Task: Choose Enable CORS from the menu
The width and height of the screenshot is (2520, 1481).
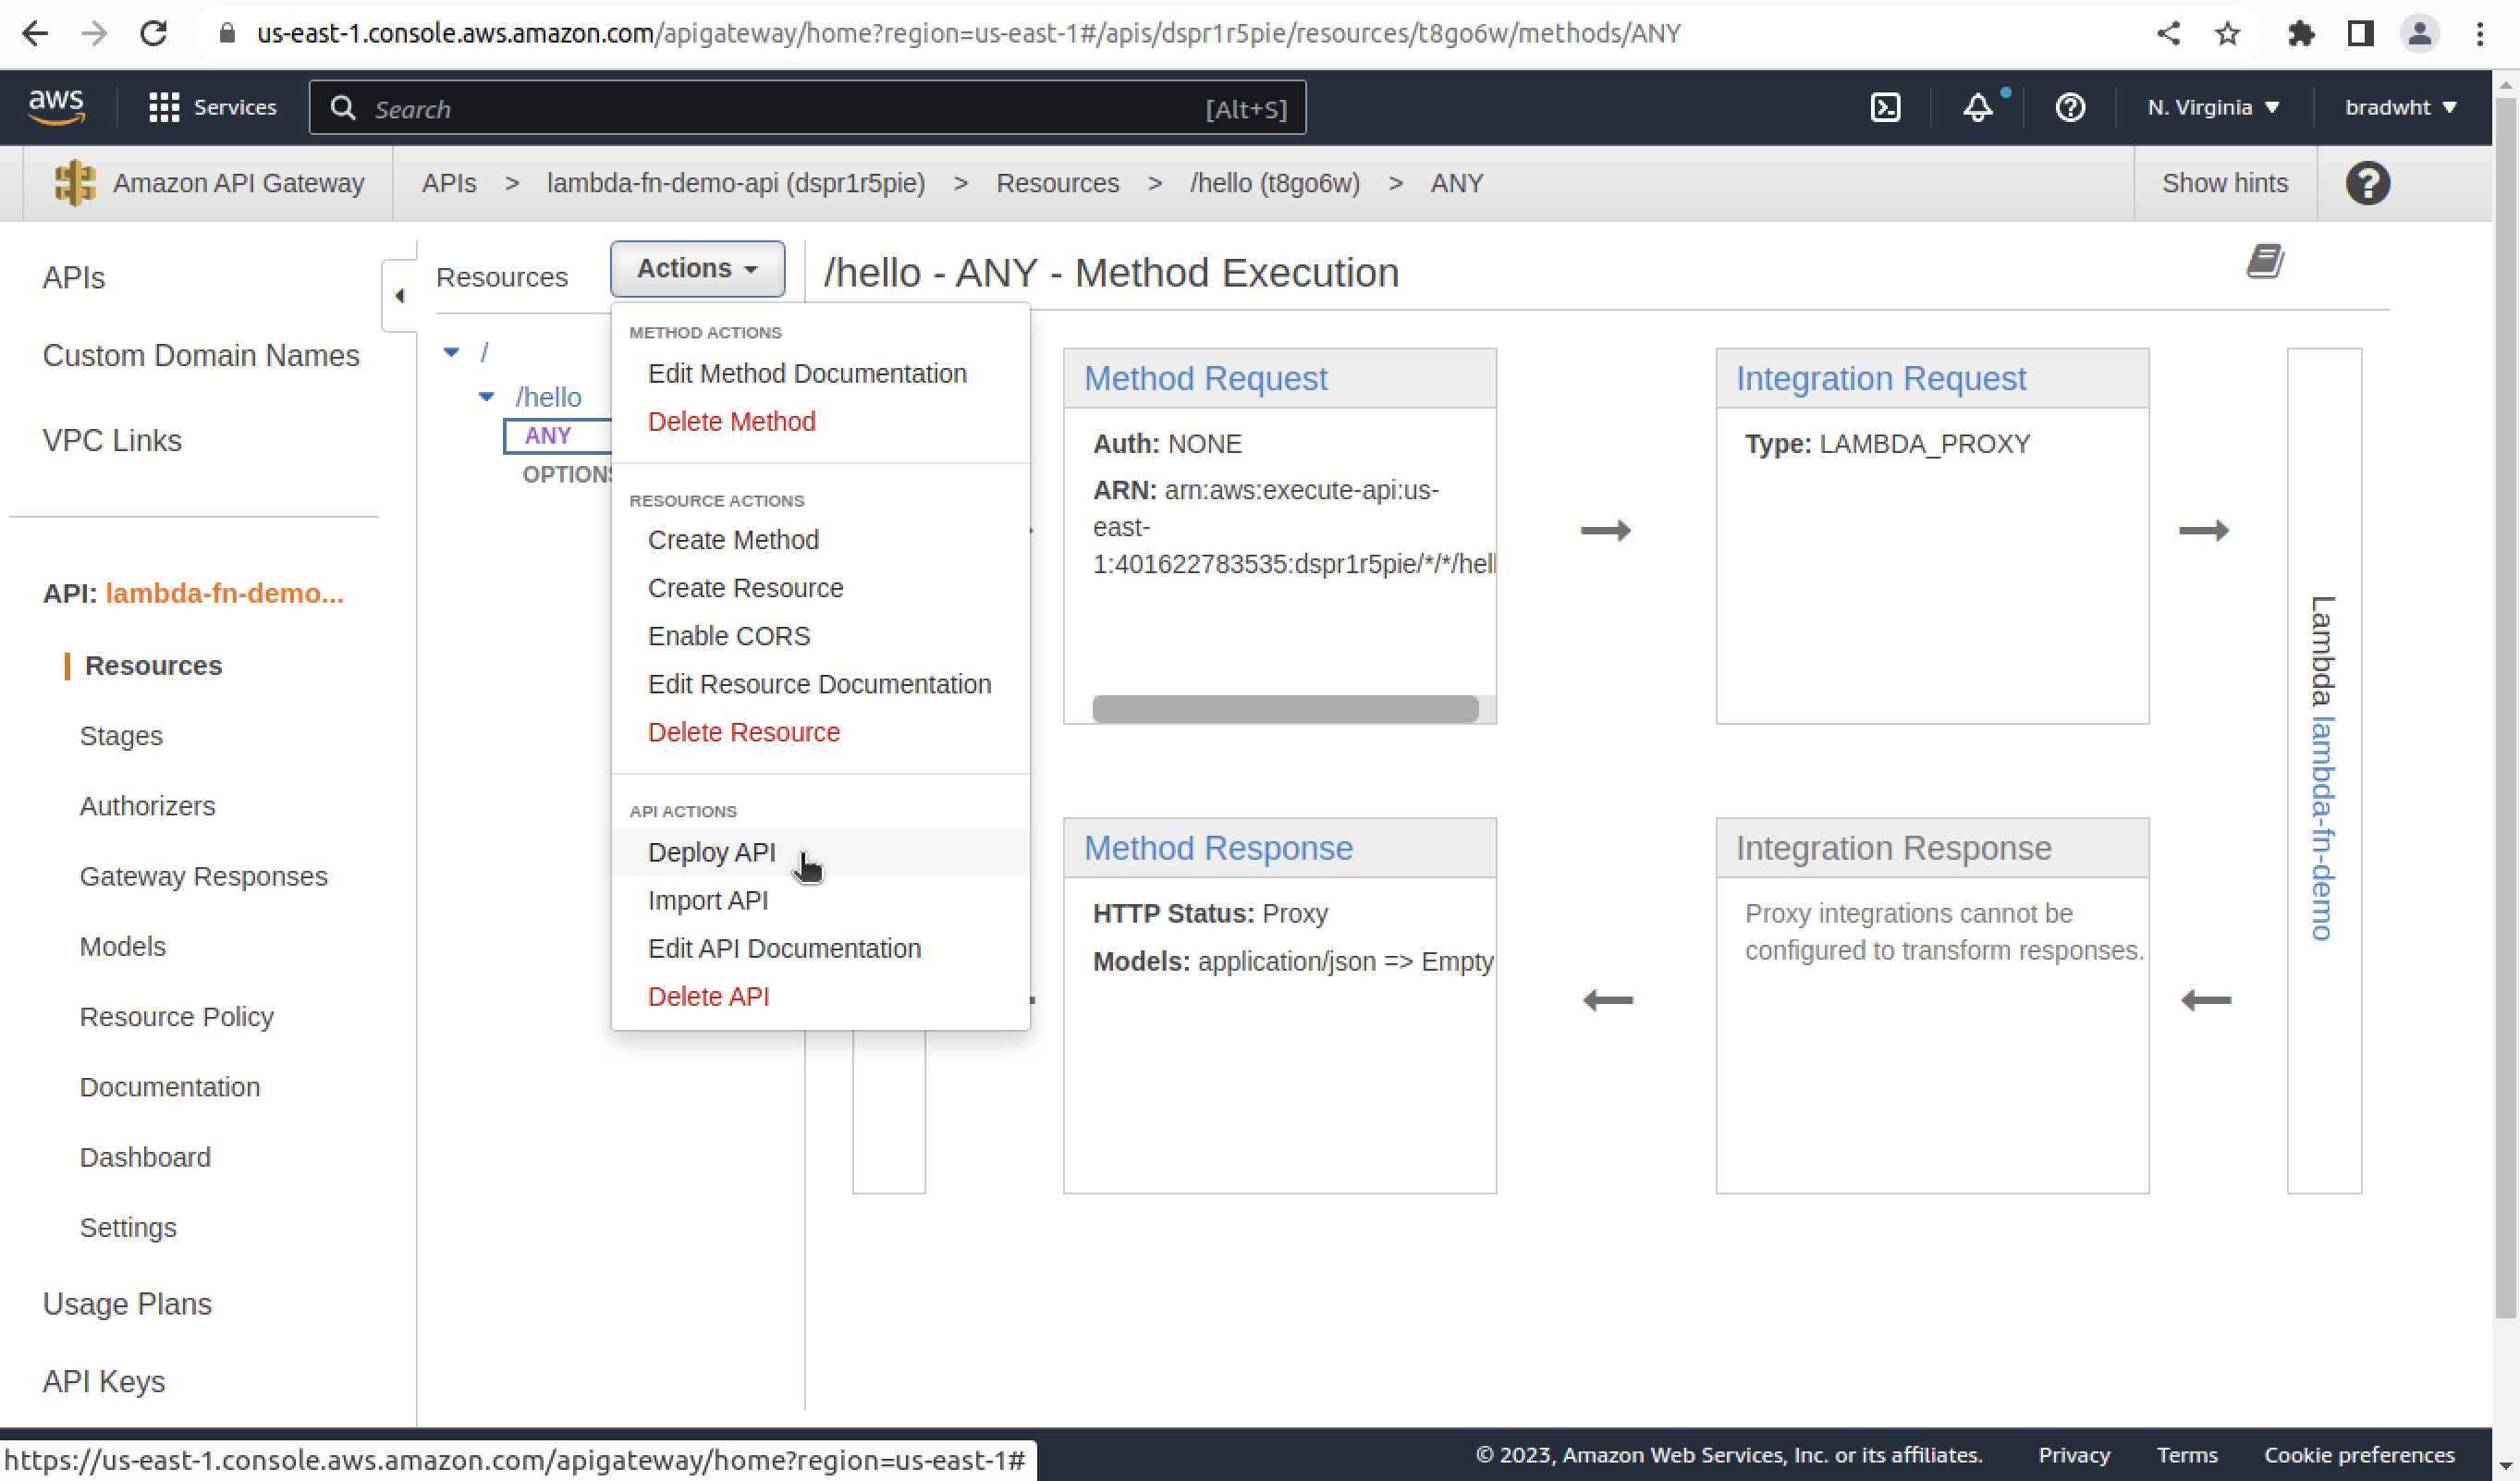Action: [729, 636]
